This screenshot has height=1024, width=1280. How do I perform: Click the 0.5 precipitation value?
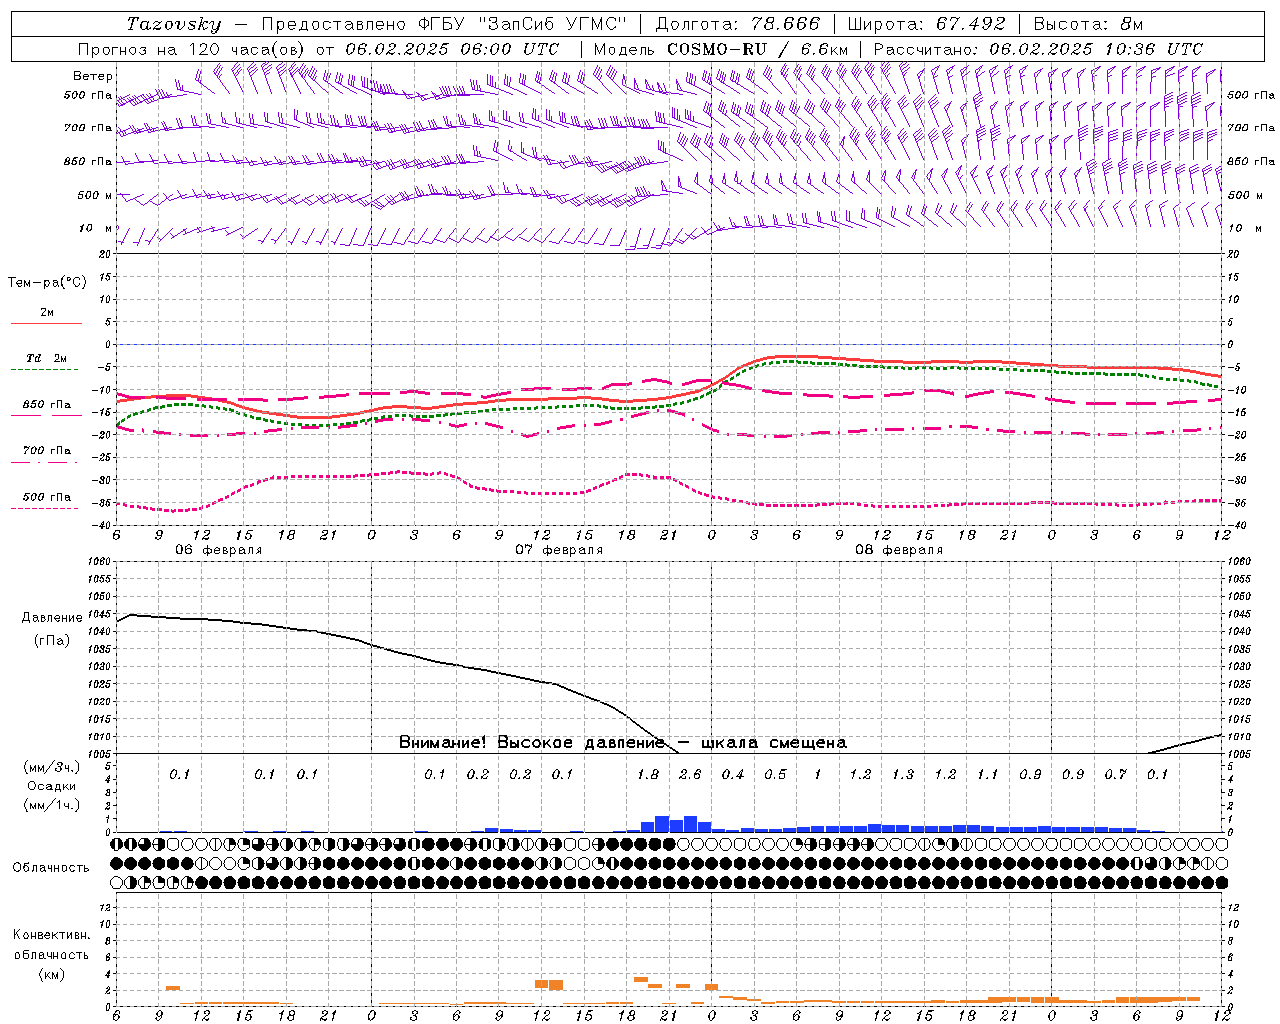775,775
